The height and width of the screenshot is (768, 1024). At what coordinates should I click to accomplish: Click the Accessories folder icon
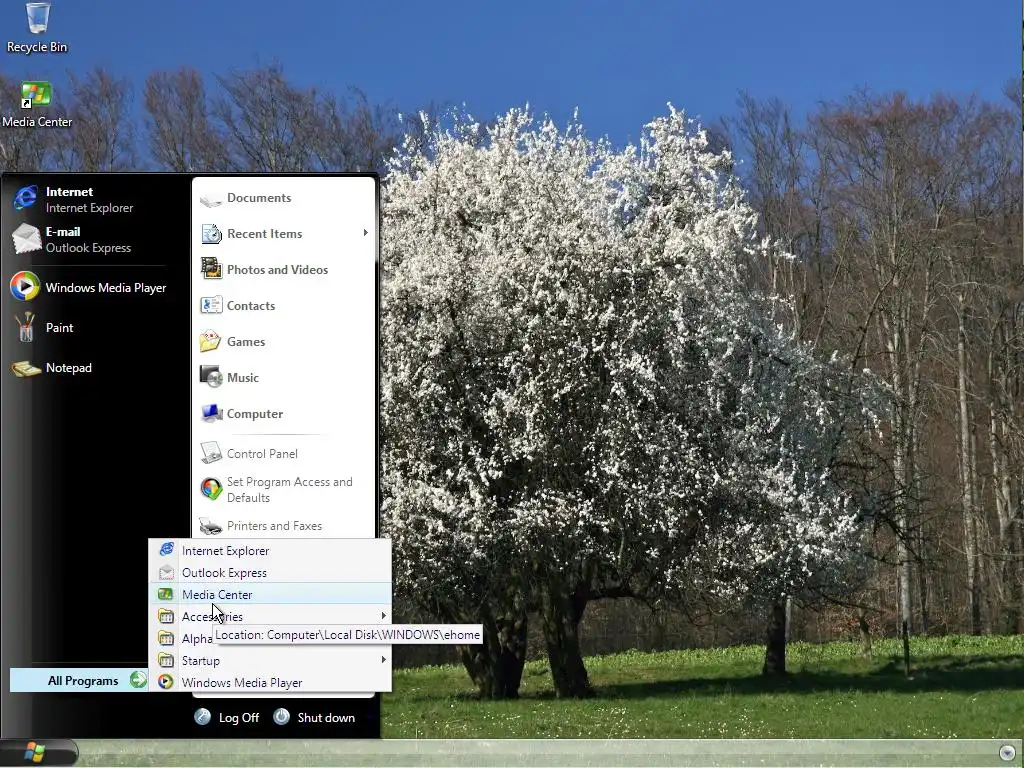(167, 616)
